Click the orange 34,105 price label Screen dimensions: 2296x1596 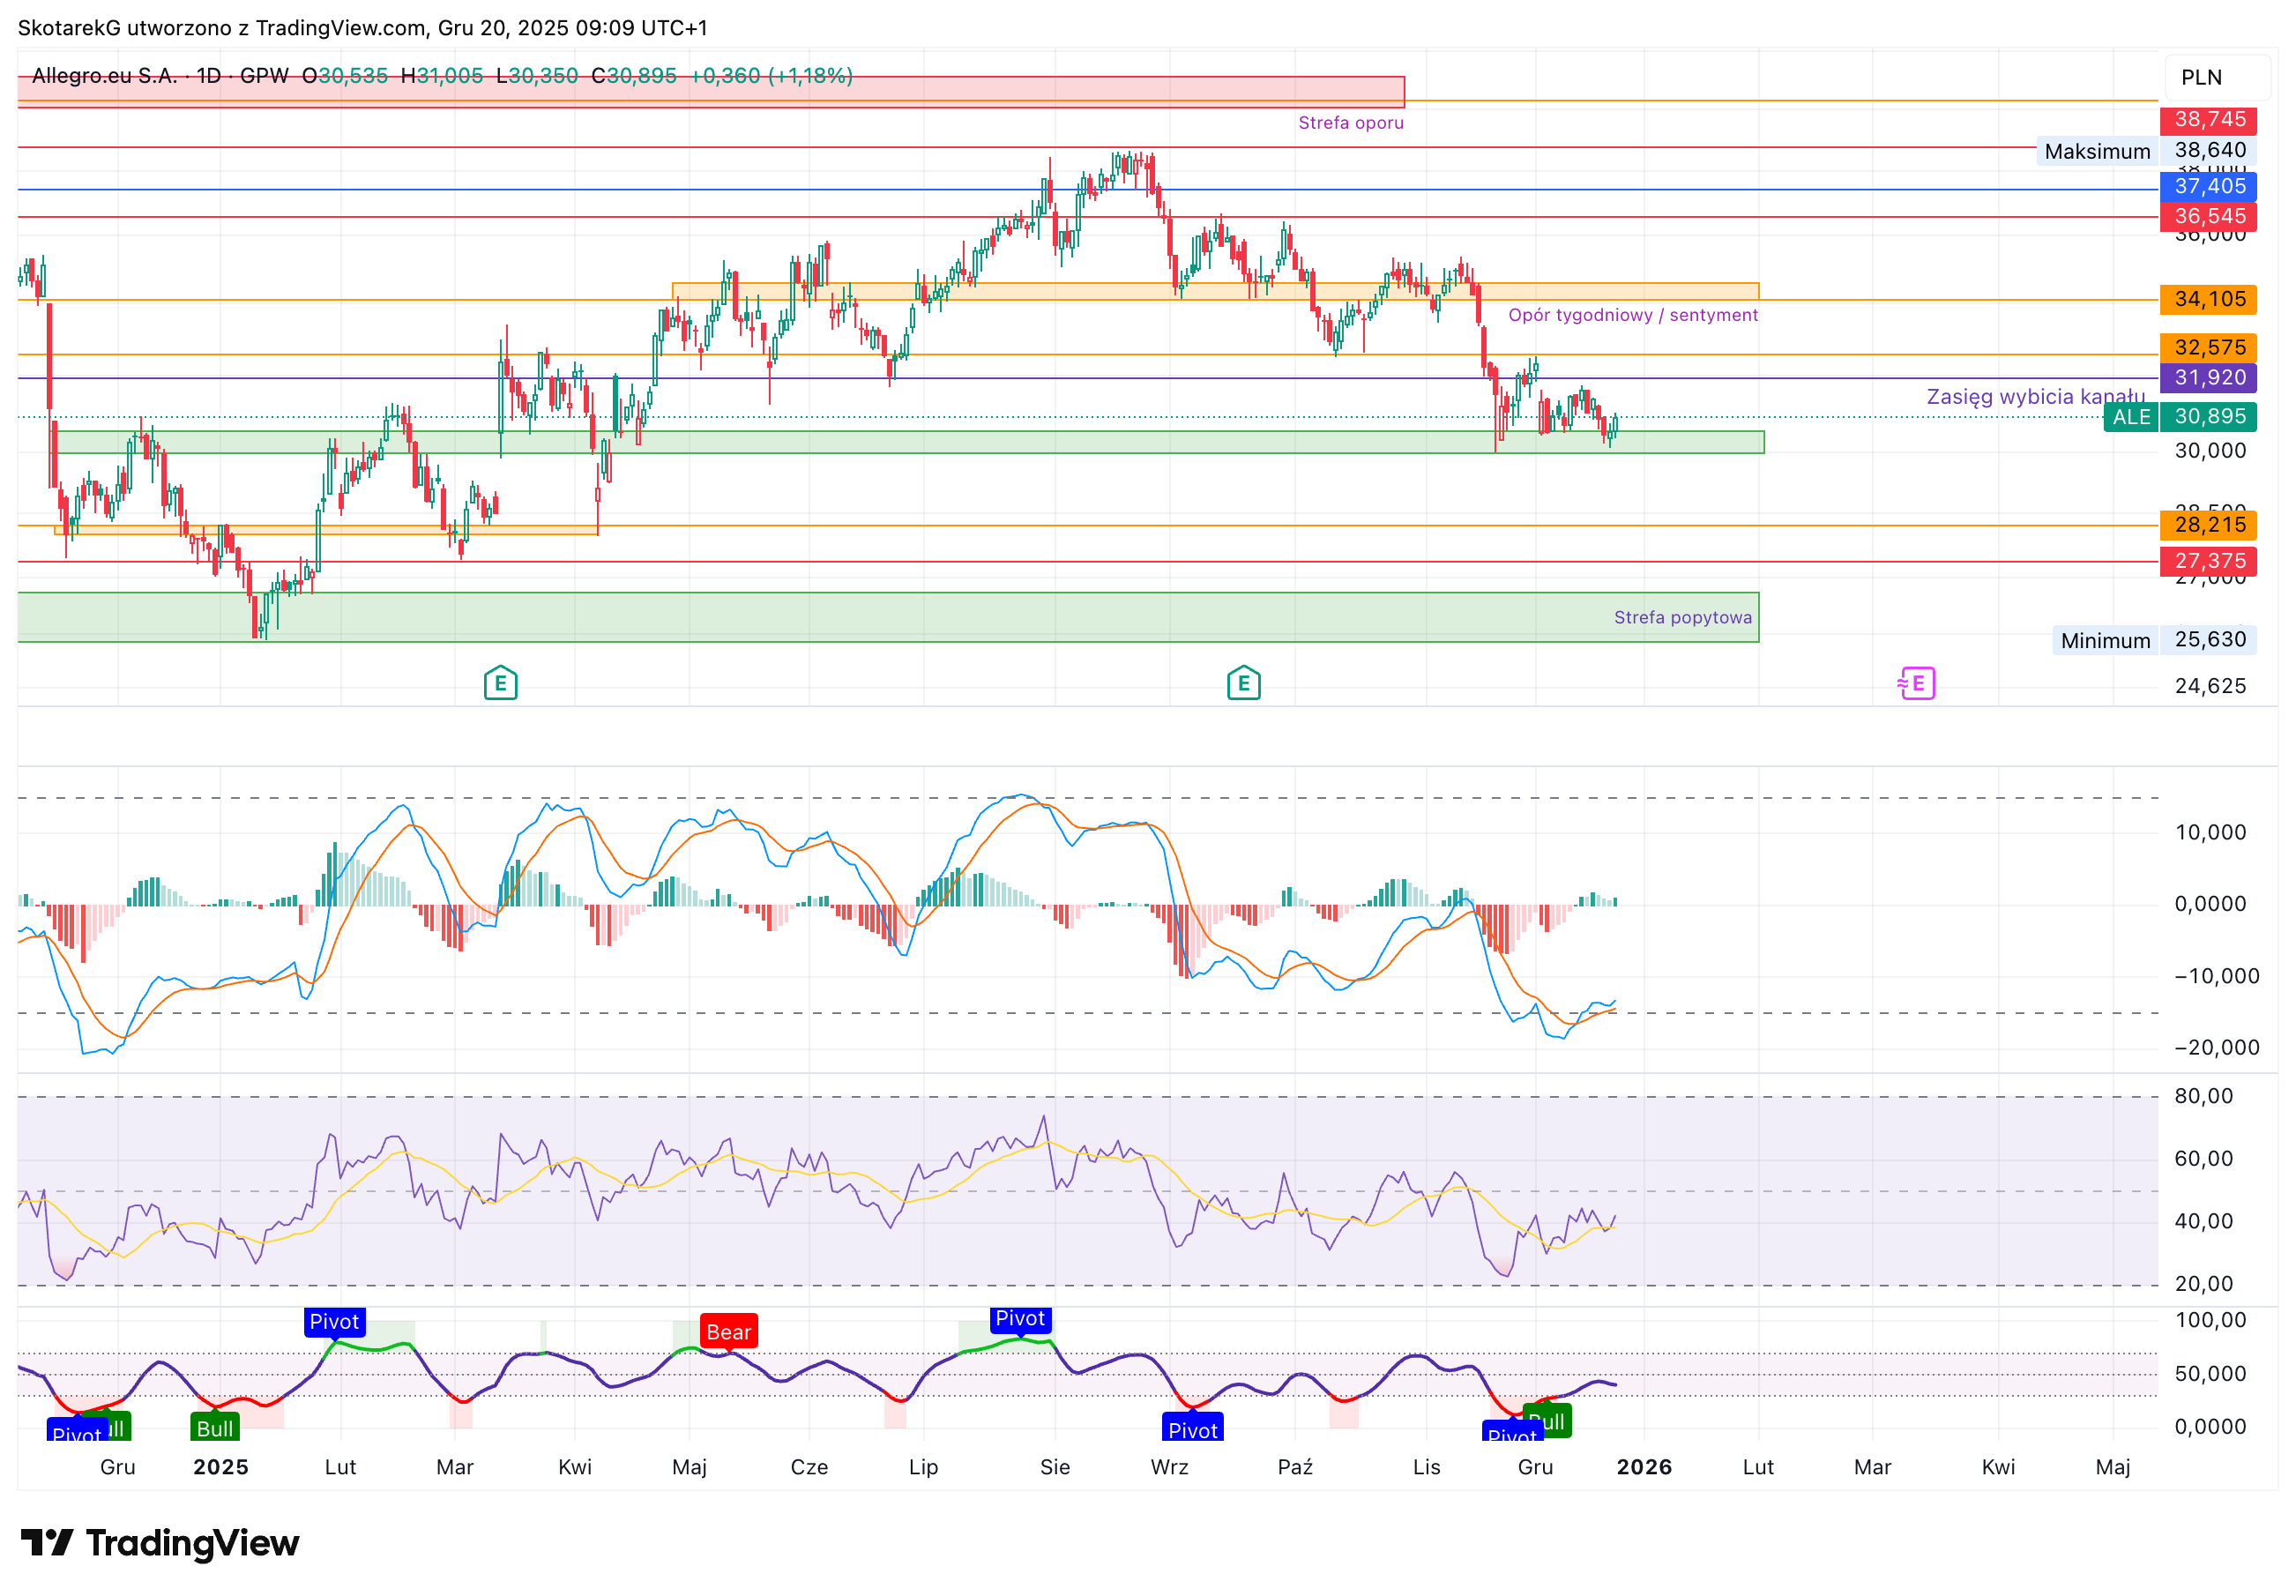(x=2208, y=299)
